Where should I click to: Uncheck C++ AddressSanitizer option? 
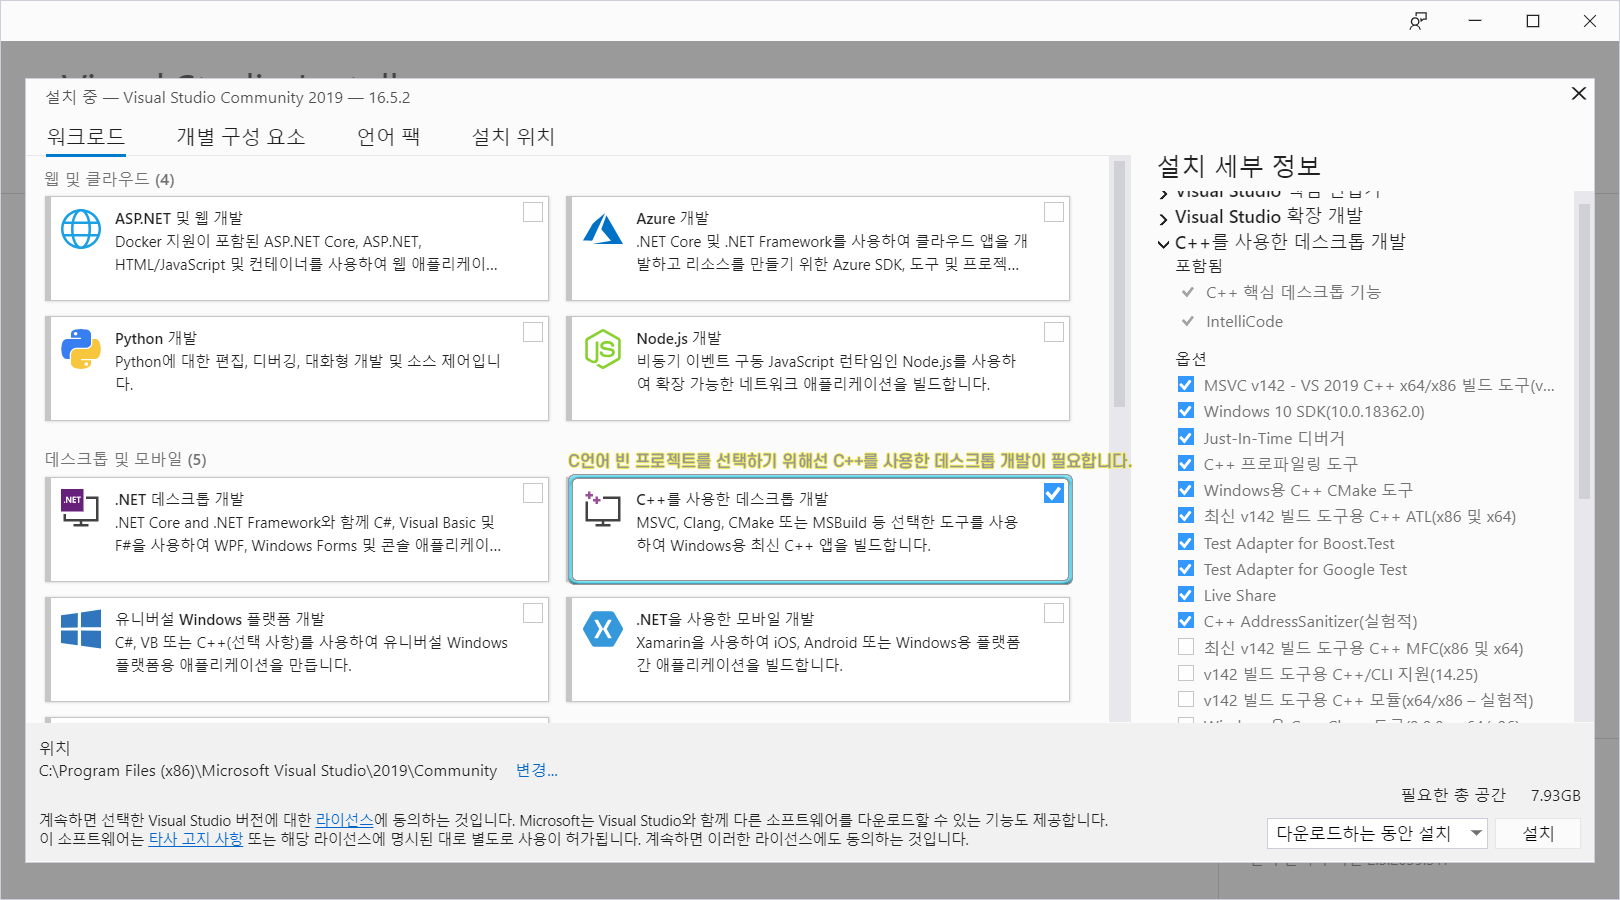(x=1186, y=621)
